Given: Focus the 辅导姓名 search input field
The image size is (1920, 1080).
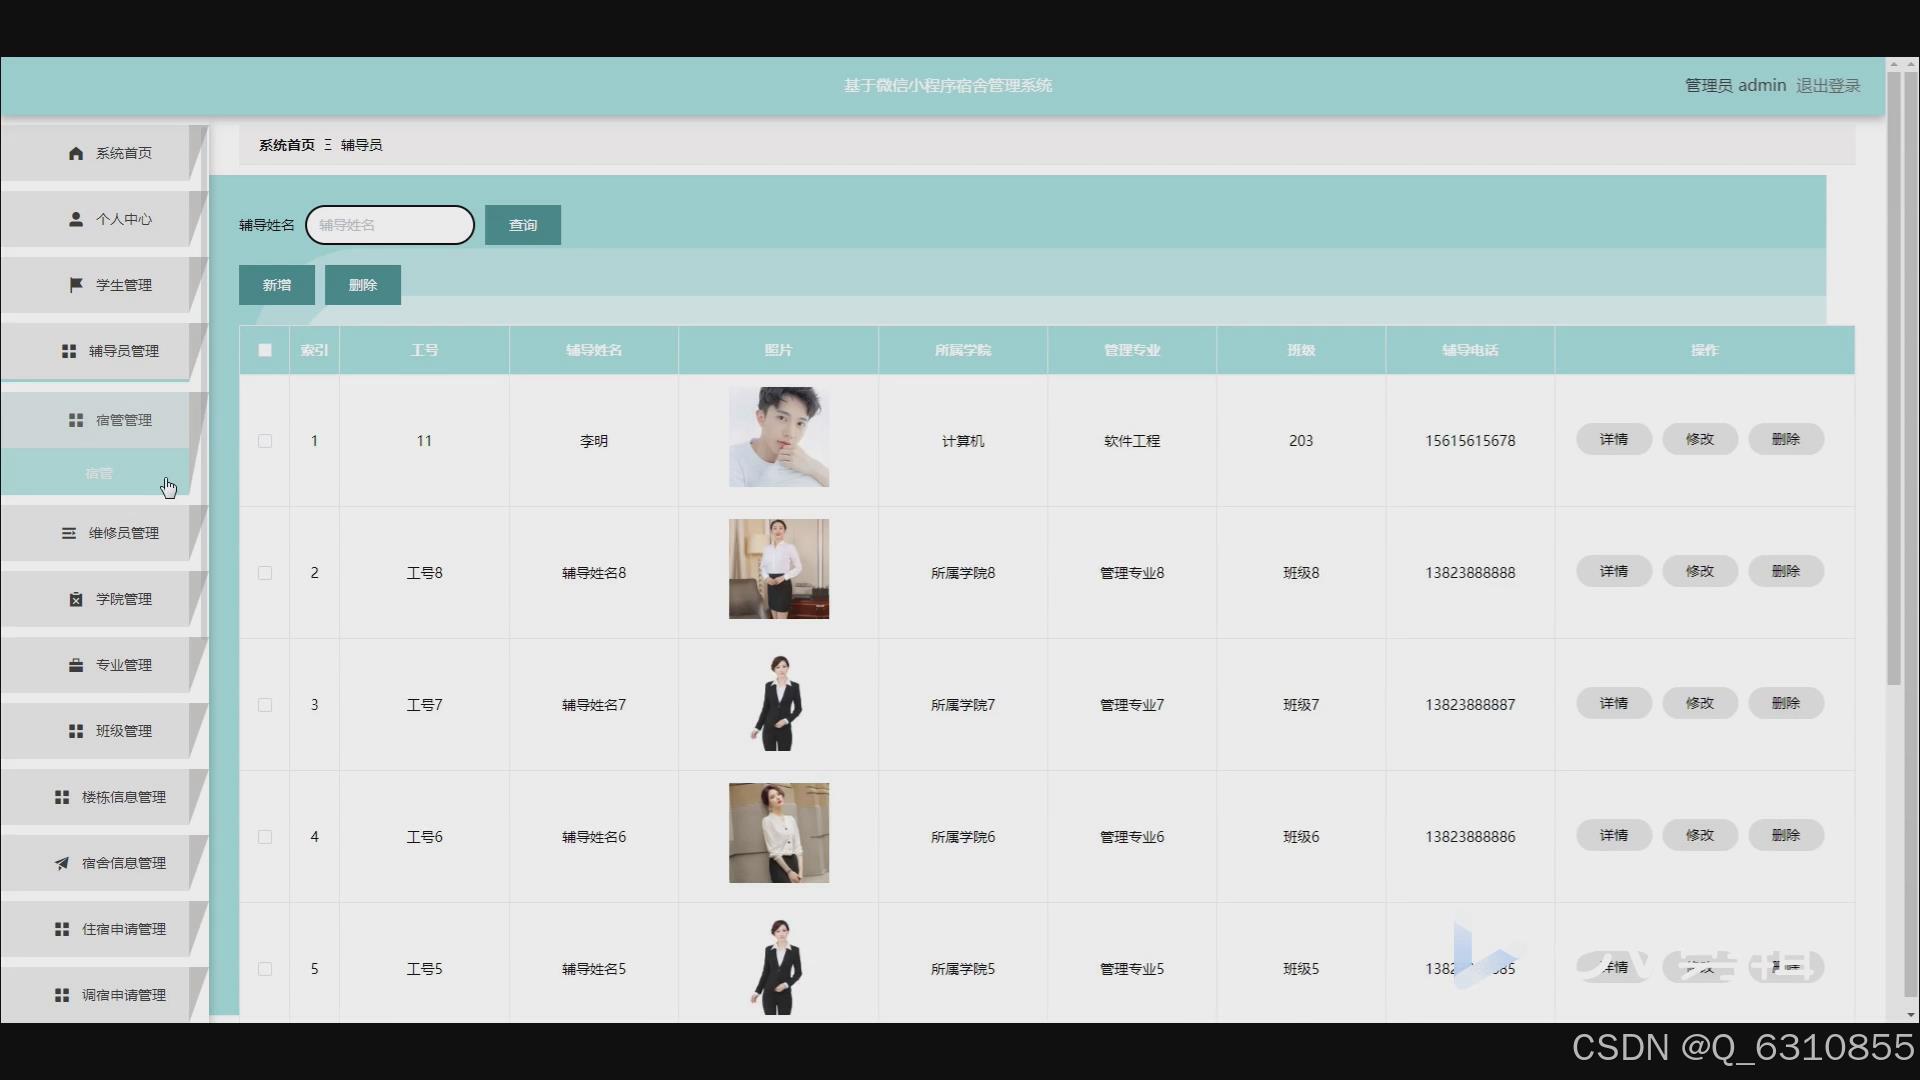Looking at the screenshot, I should tap(390, 225).
